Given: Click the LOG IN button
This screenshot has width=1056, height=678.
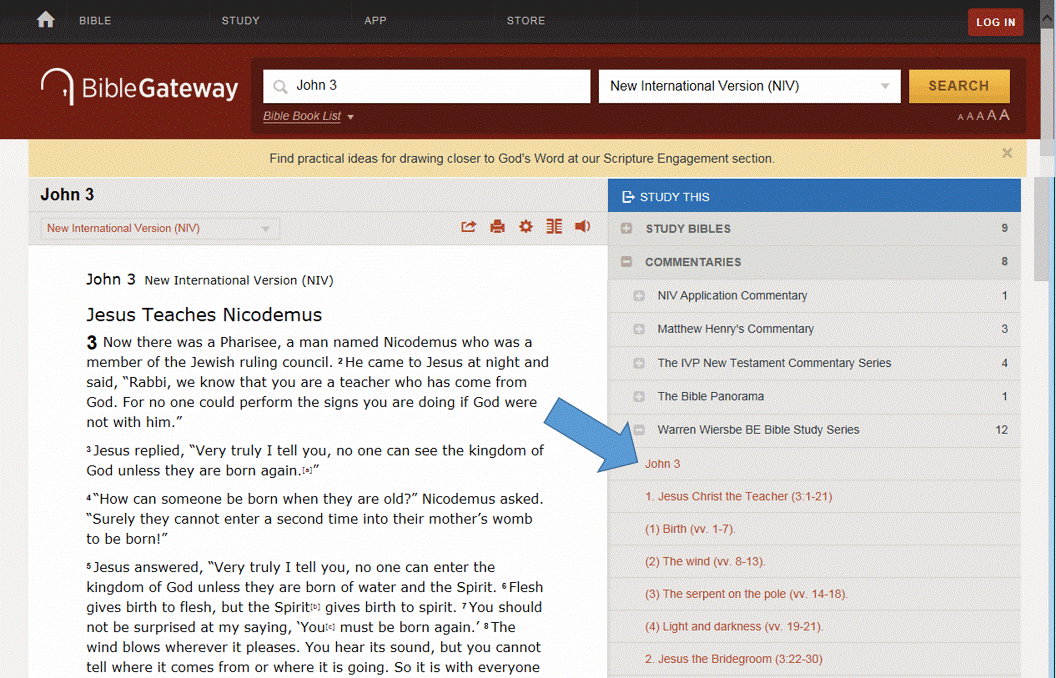Looking at the screenshot, I should [x=995, y=22].
